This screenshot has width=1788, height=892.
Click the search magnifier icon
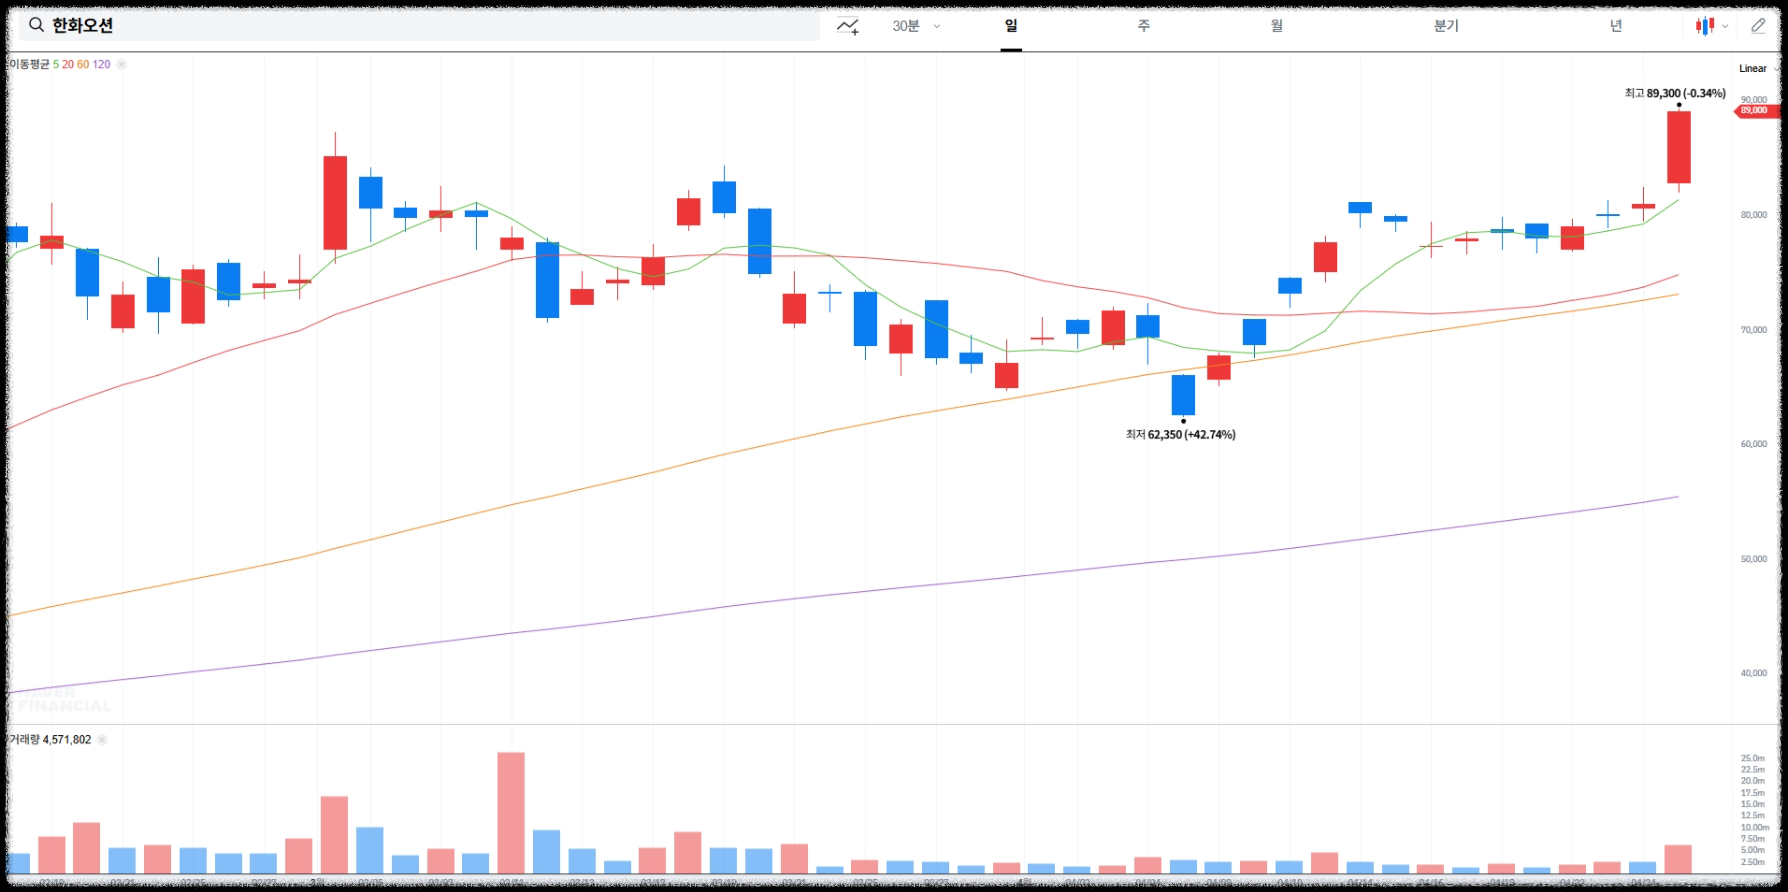36,25
